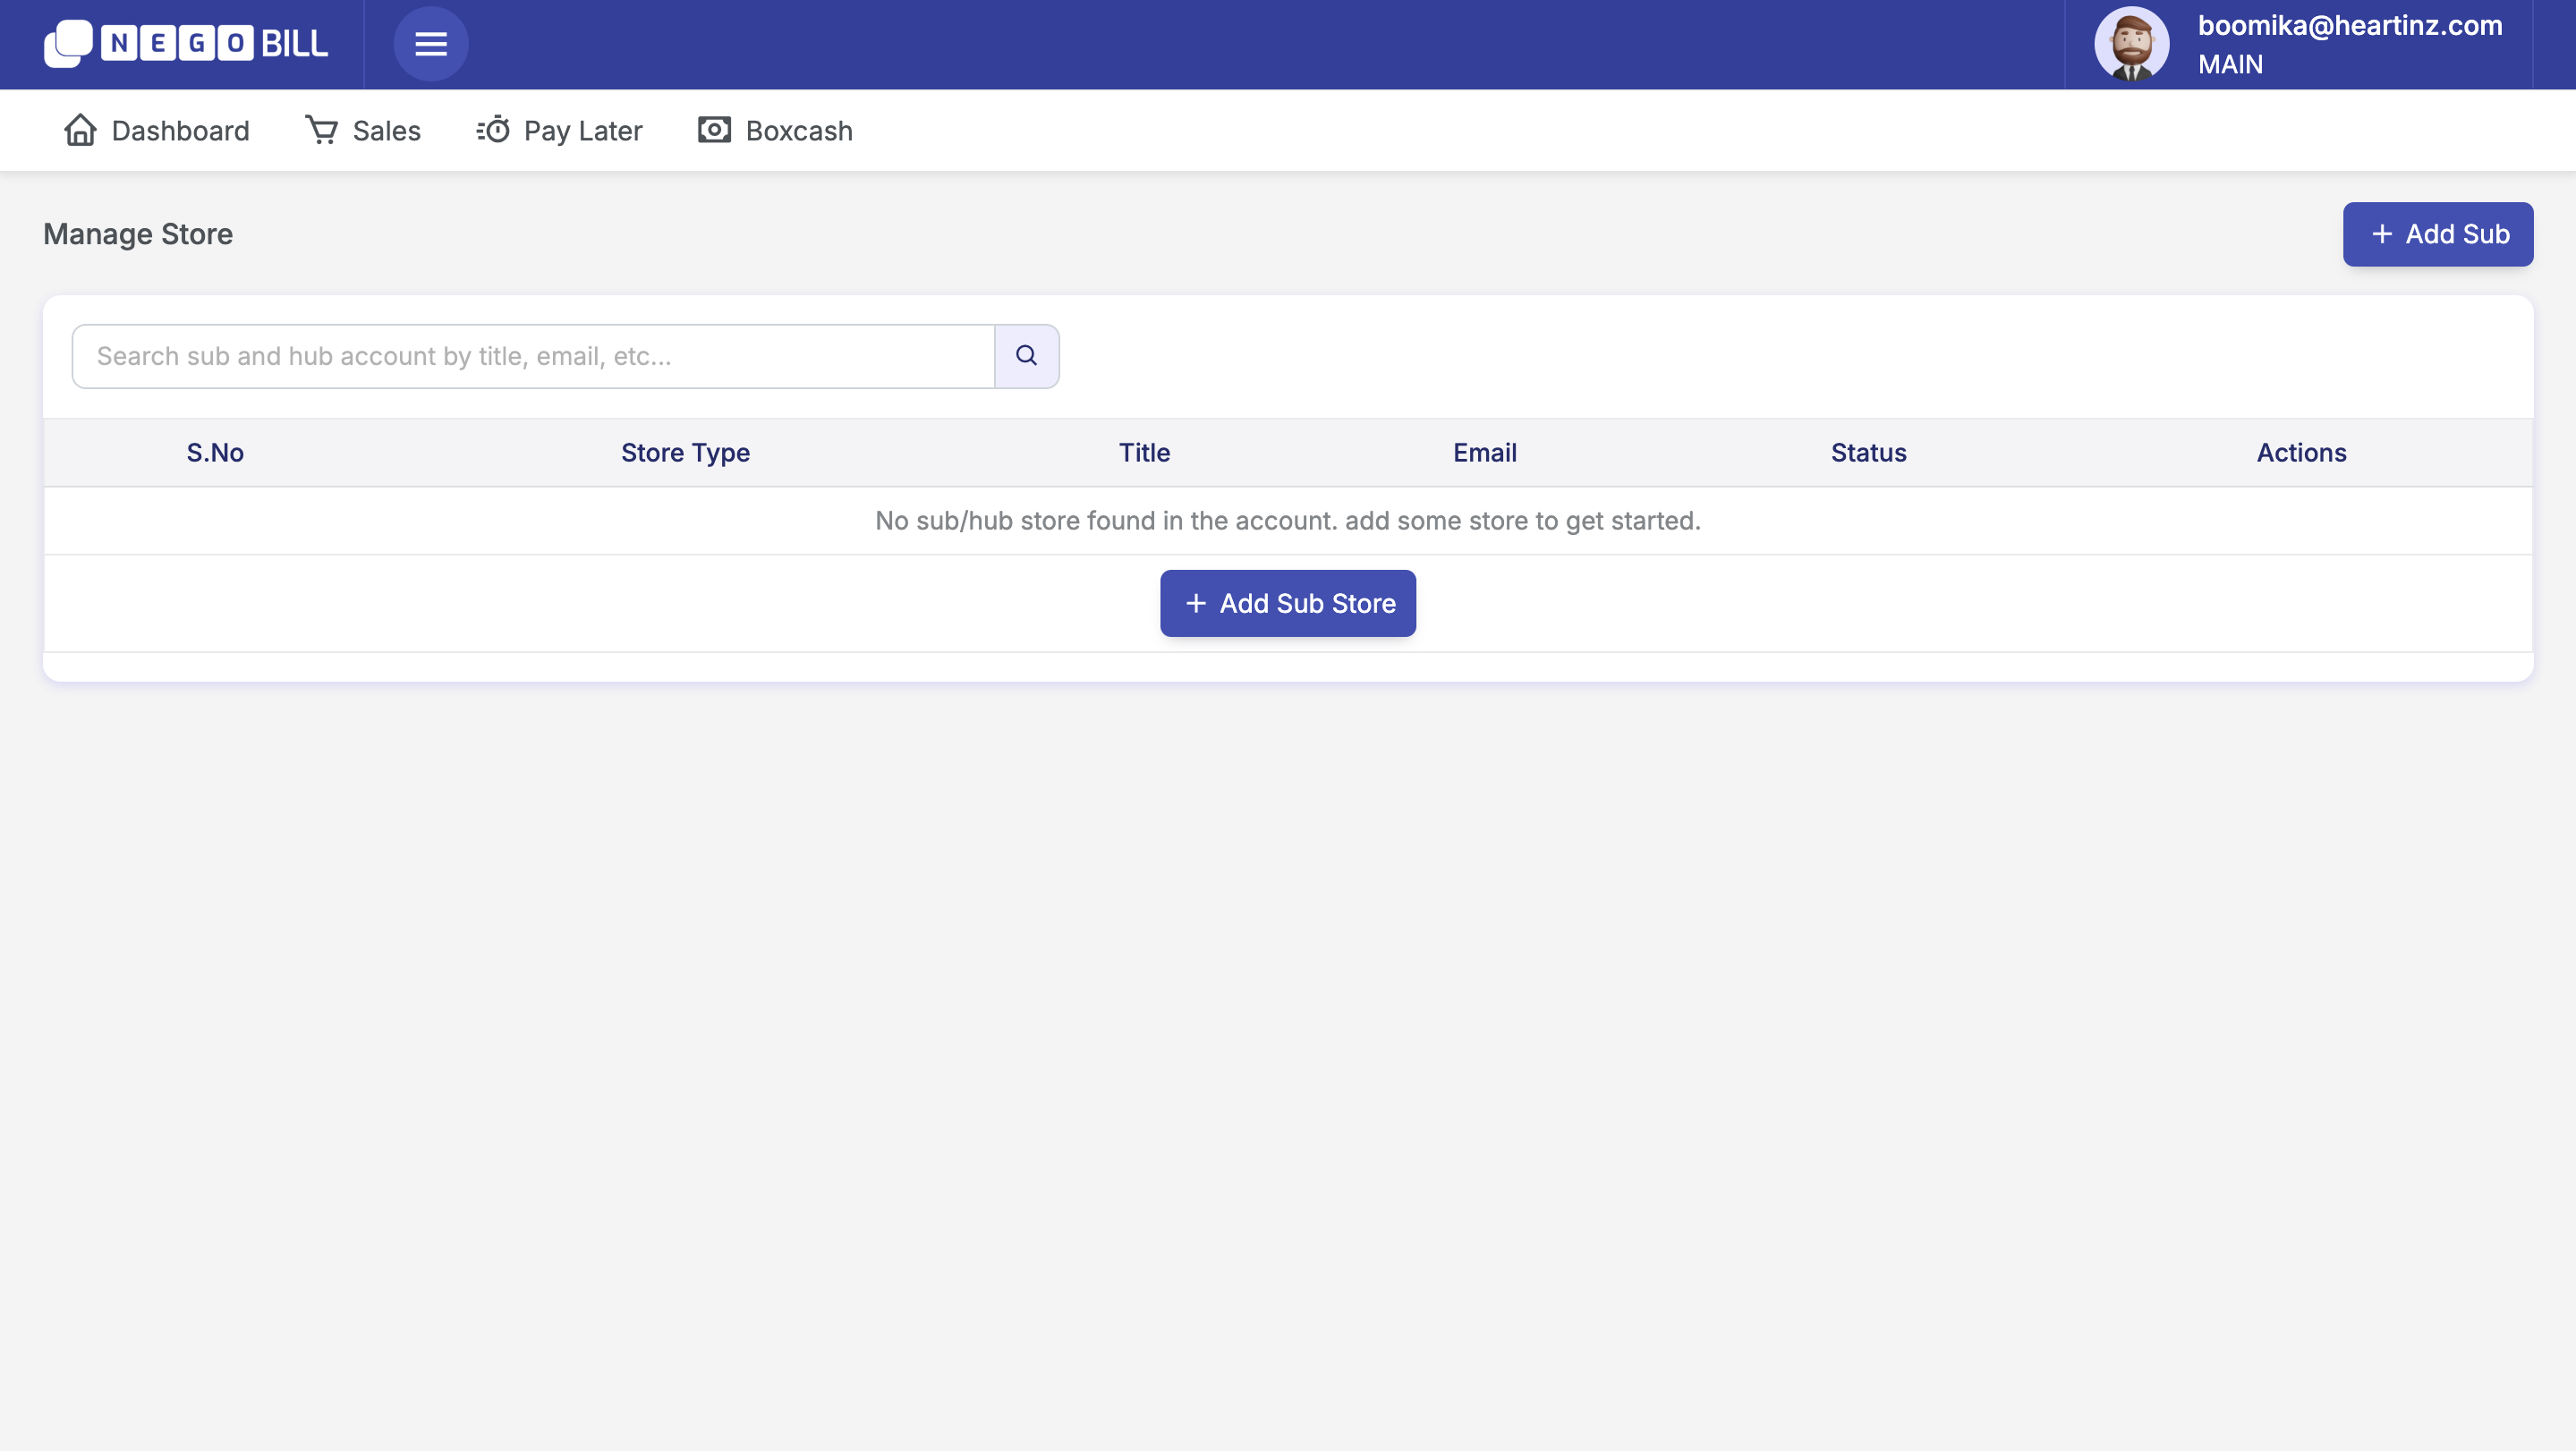Viewport: 2576px width, 1451px height.
Task: Click the Boxcash money icon
Action: click(x=714, y=130)
